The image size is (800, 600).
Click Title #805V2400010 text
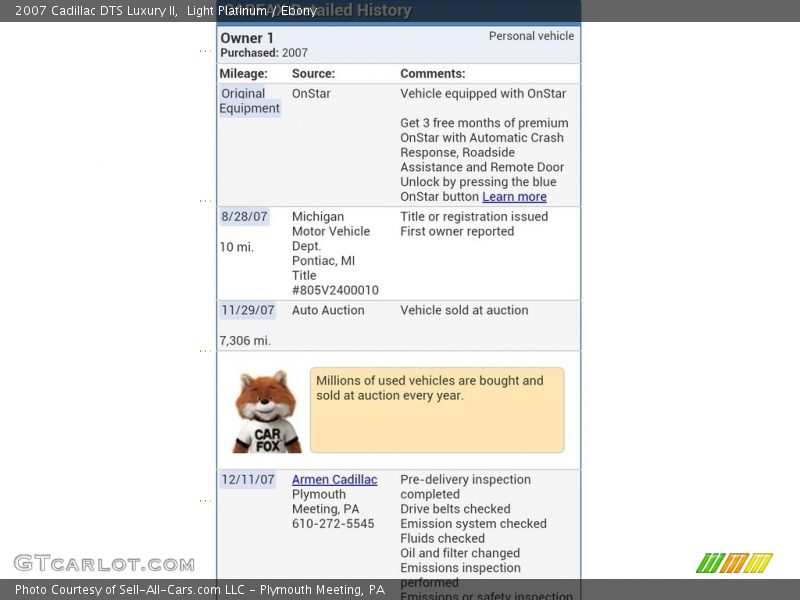pos(335,283)
